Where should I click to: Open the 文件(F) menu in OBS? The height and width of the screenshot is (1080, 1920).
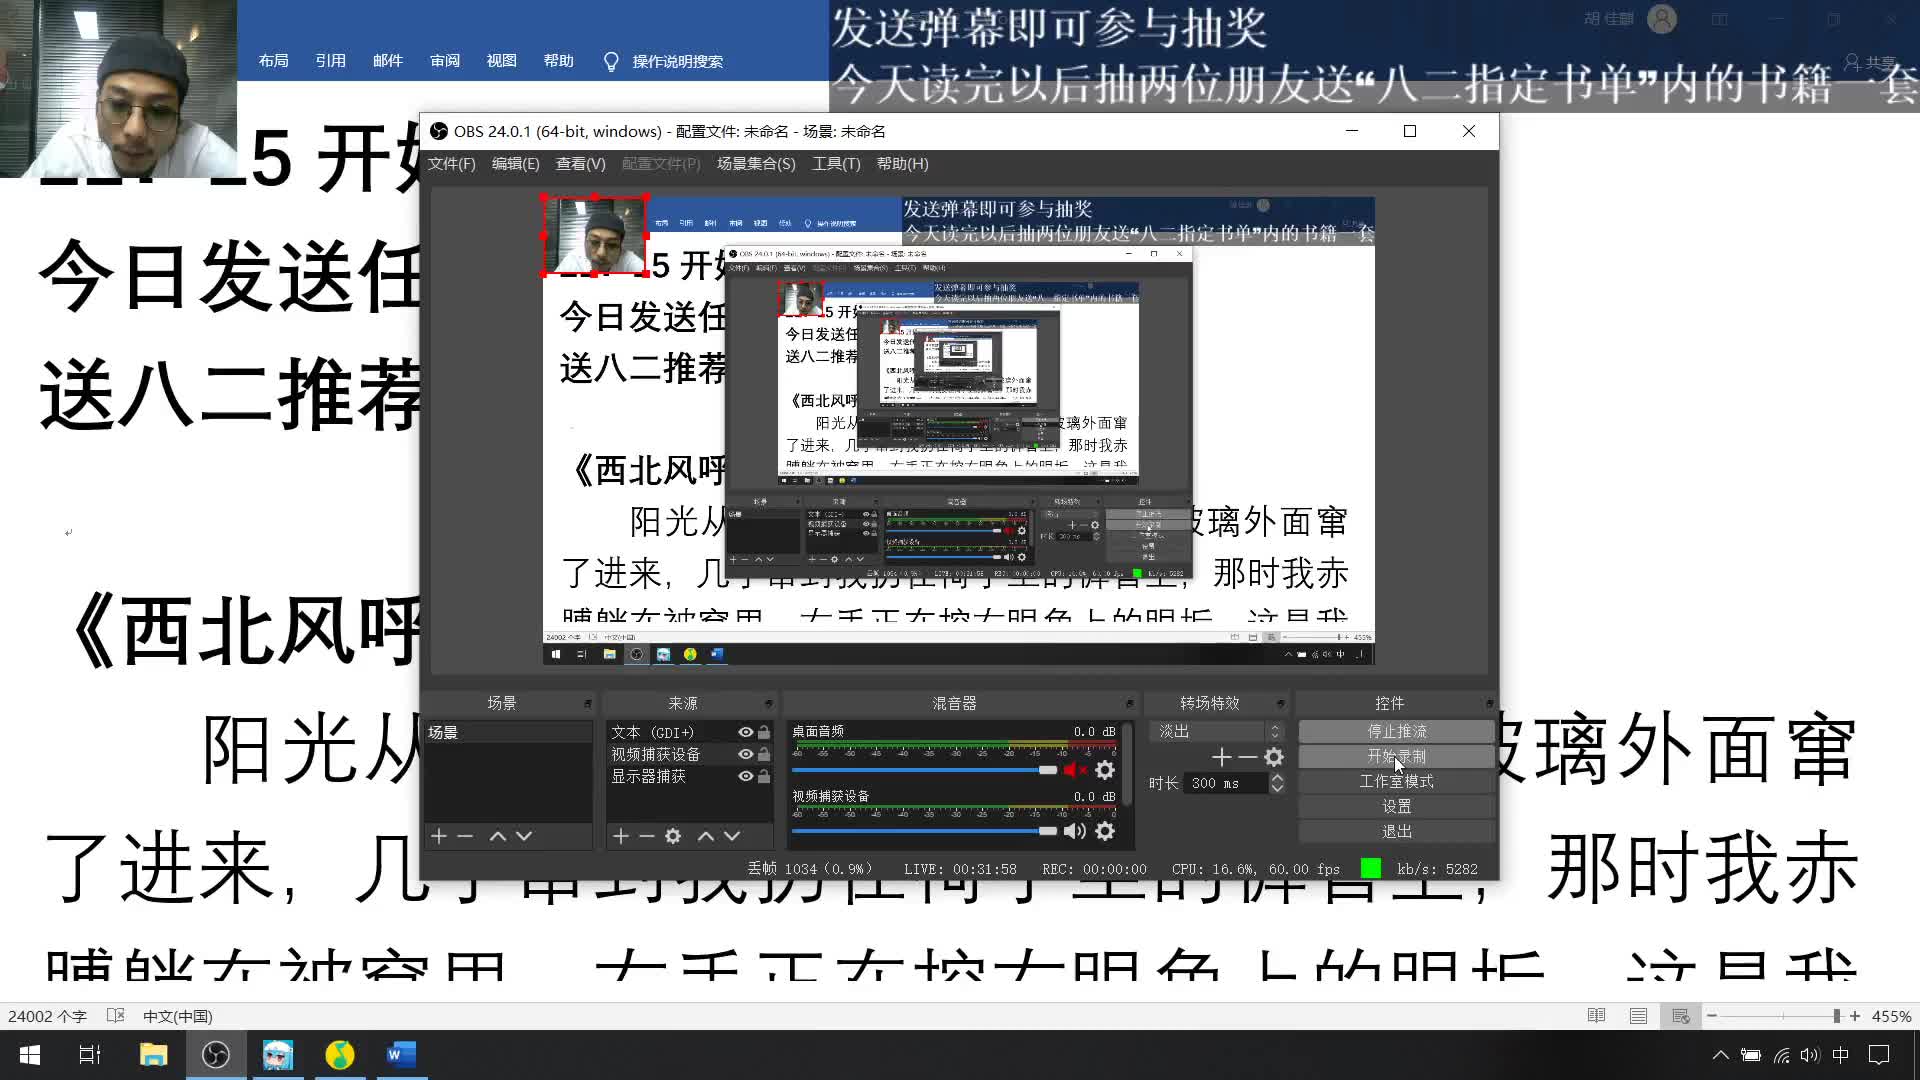click(x=452, y=164)
